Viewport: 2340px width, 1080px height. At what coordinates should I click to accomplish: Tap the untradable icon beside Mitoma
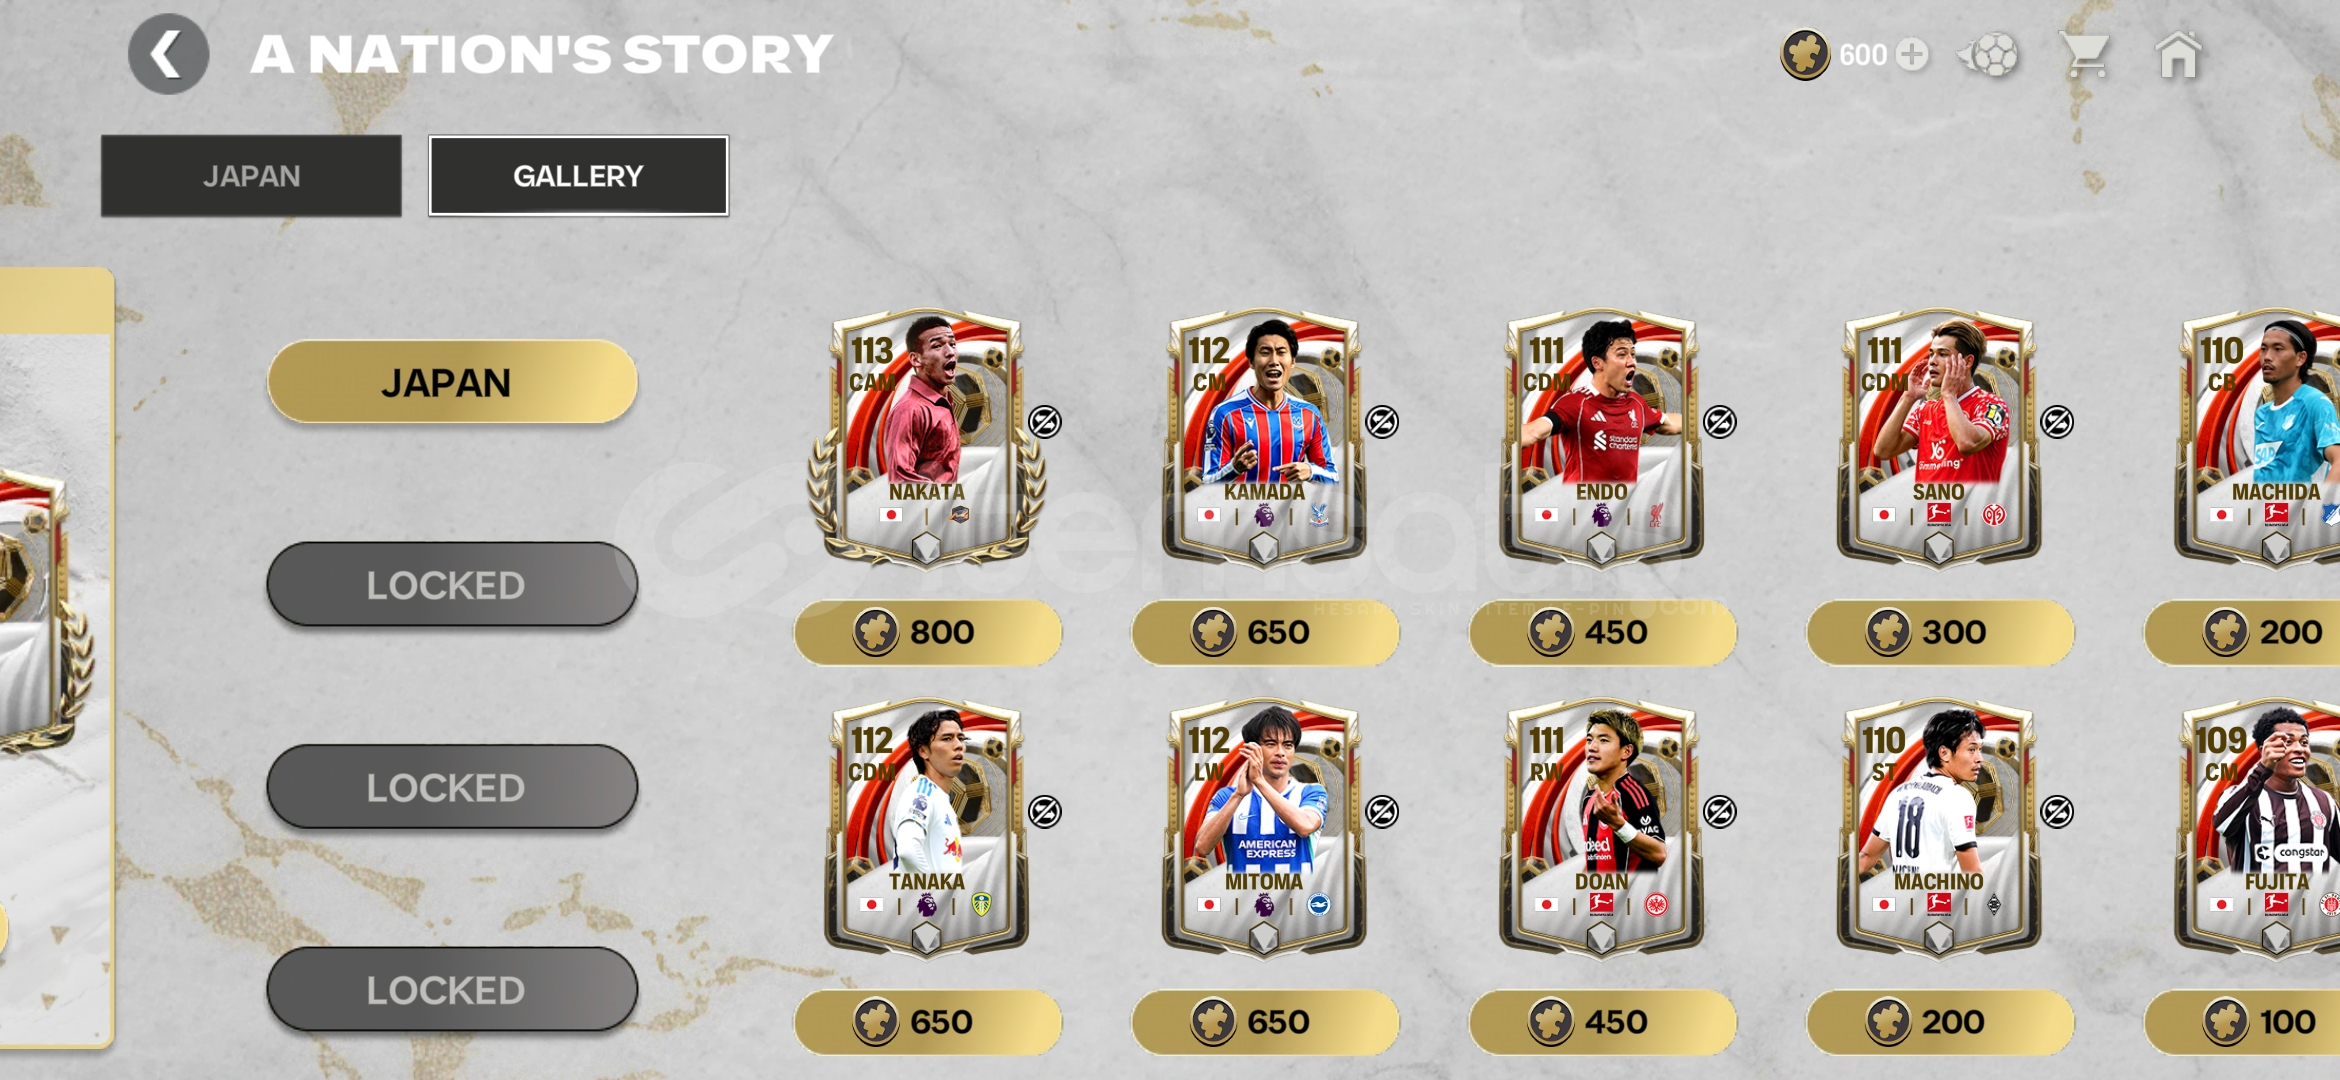click(x=1382, y=812)
